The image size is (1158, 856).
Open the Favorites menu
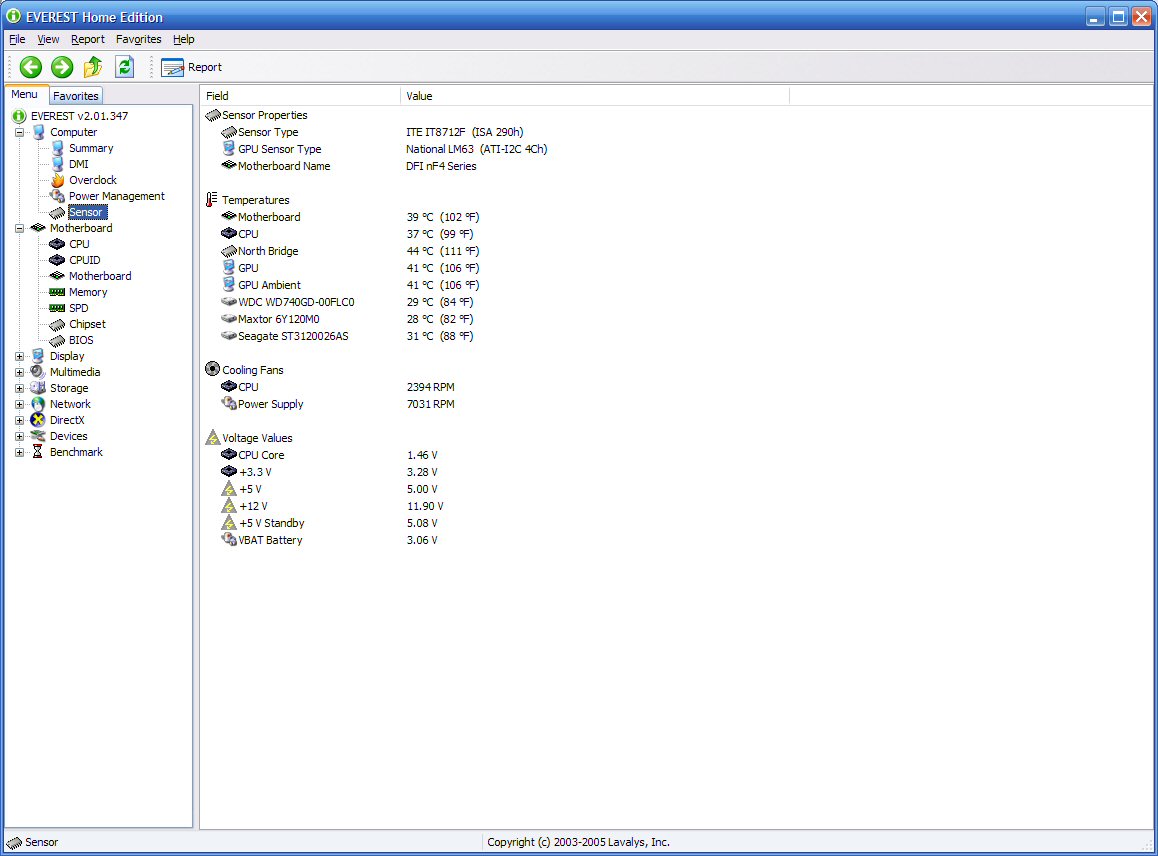138,39
